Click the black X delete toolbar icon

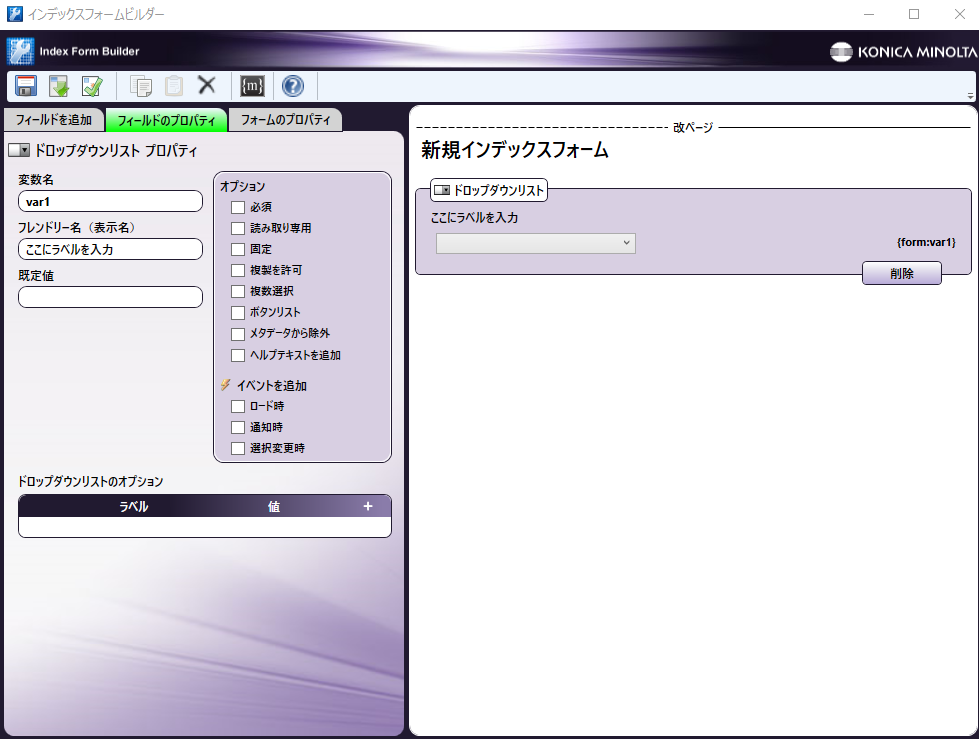point(207,85)
